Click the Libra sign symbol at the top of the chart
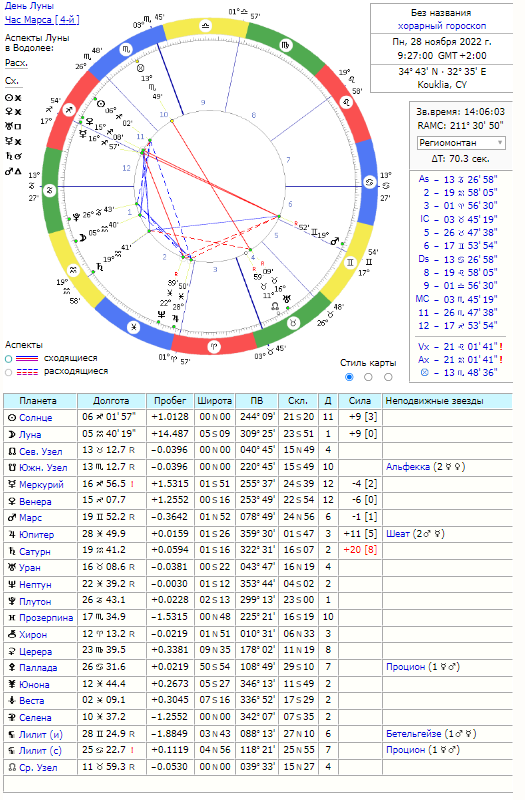This screenshot has width=525, height=800. coord(206,25)
